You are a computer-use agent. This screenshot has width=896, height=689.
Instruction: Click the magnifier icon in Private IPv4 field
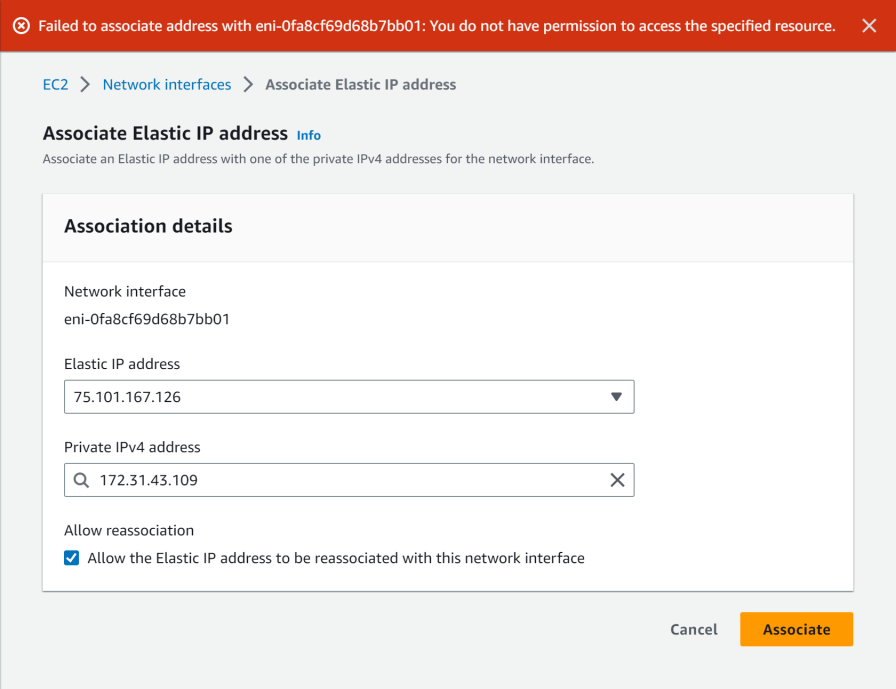81,480
